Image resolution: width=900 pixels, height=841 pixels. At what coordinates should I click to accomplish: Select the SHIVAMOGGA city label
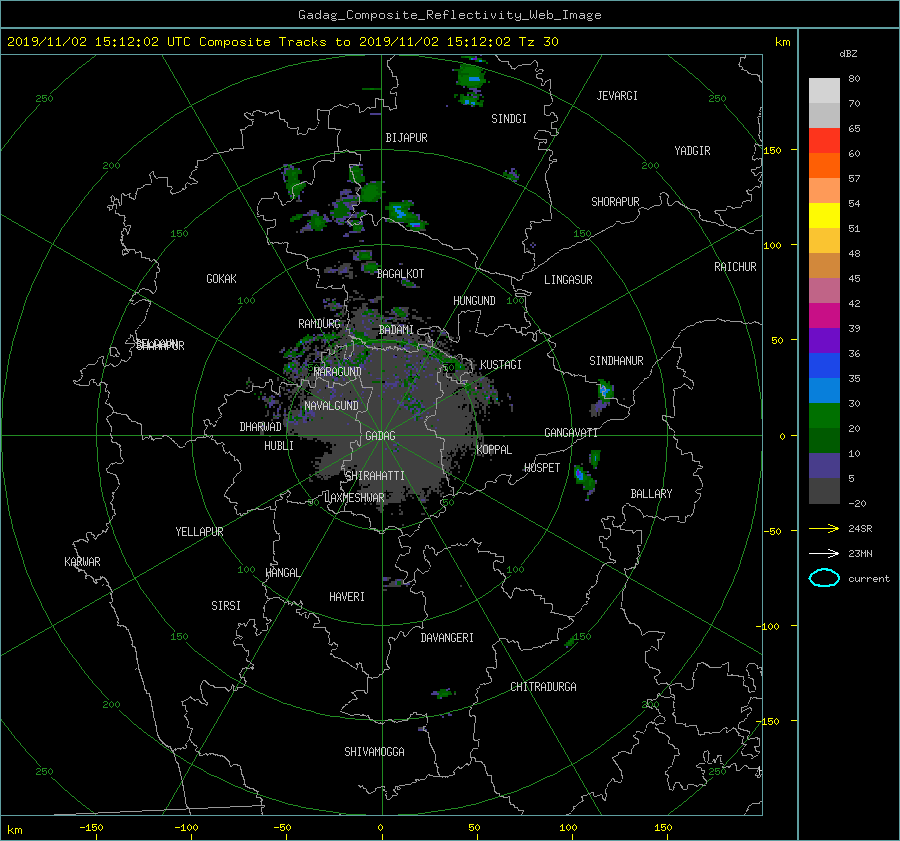pos(374,752)
